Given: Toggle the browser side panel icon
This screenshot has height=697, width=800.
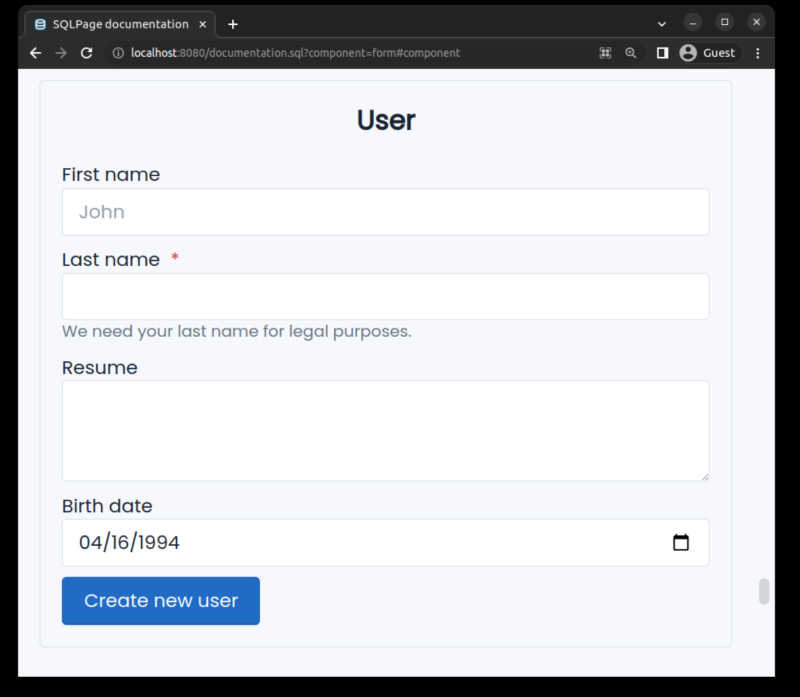Looking at the screenshot, I should [662, 53].
